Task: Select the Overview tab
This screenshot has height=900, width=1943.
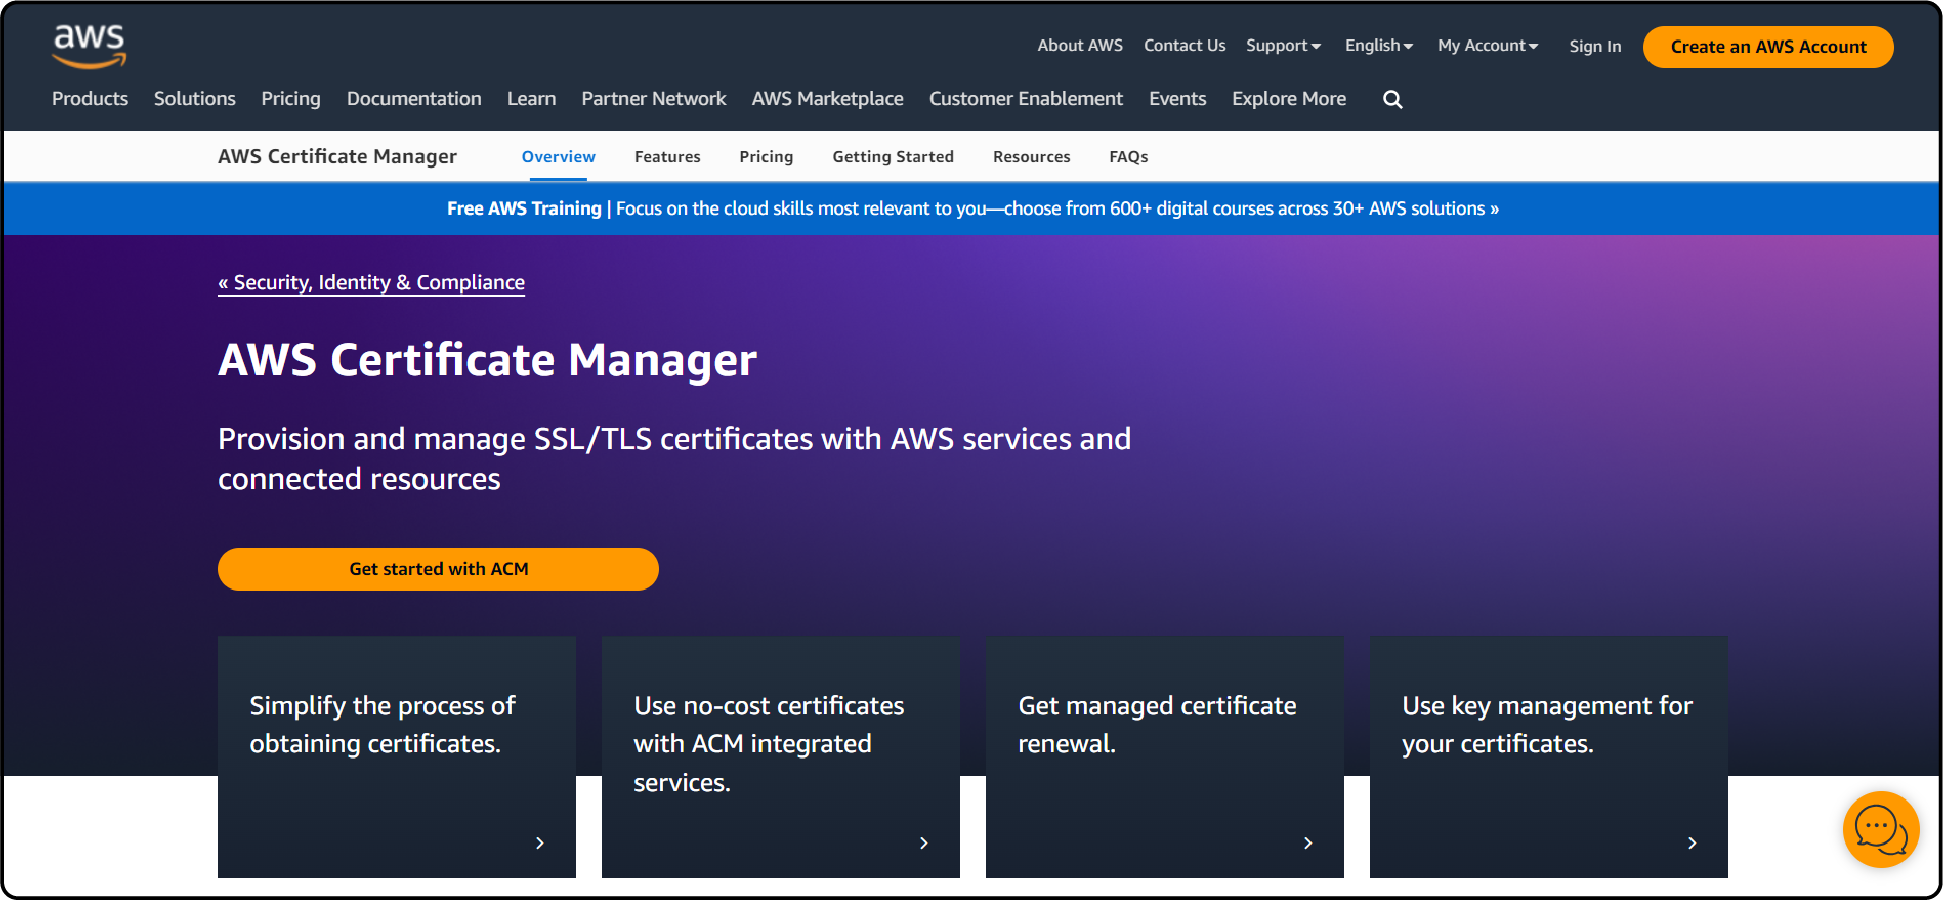Action: pos(558,157)
